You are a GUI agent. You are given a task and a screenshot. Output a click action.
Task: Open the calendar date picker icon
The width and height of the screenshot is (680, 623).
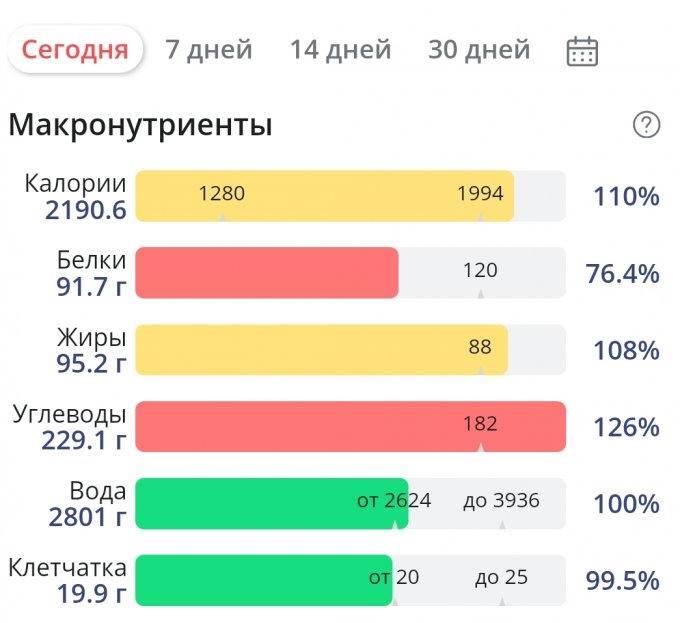coord(582,50)
